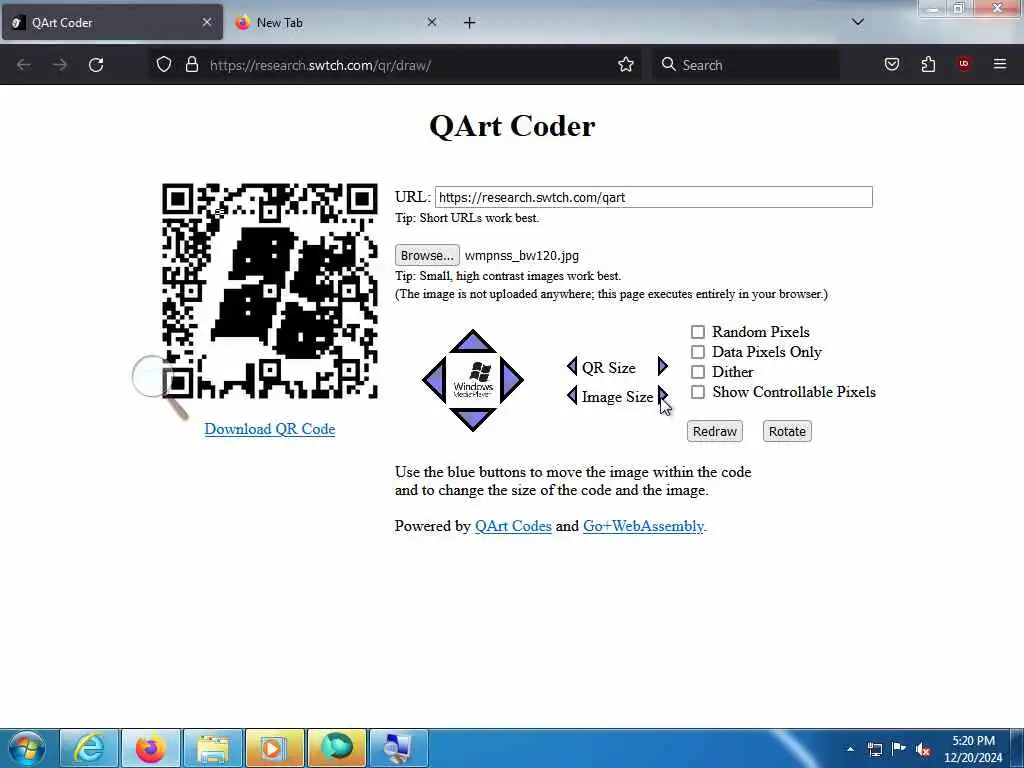Increase QR Size with right arrow
The width and height of the screenshot is (1024, 768).
[663, 366]
